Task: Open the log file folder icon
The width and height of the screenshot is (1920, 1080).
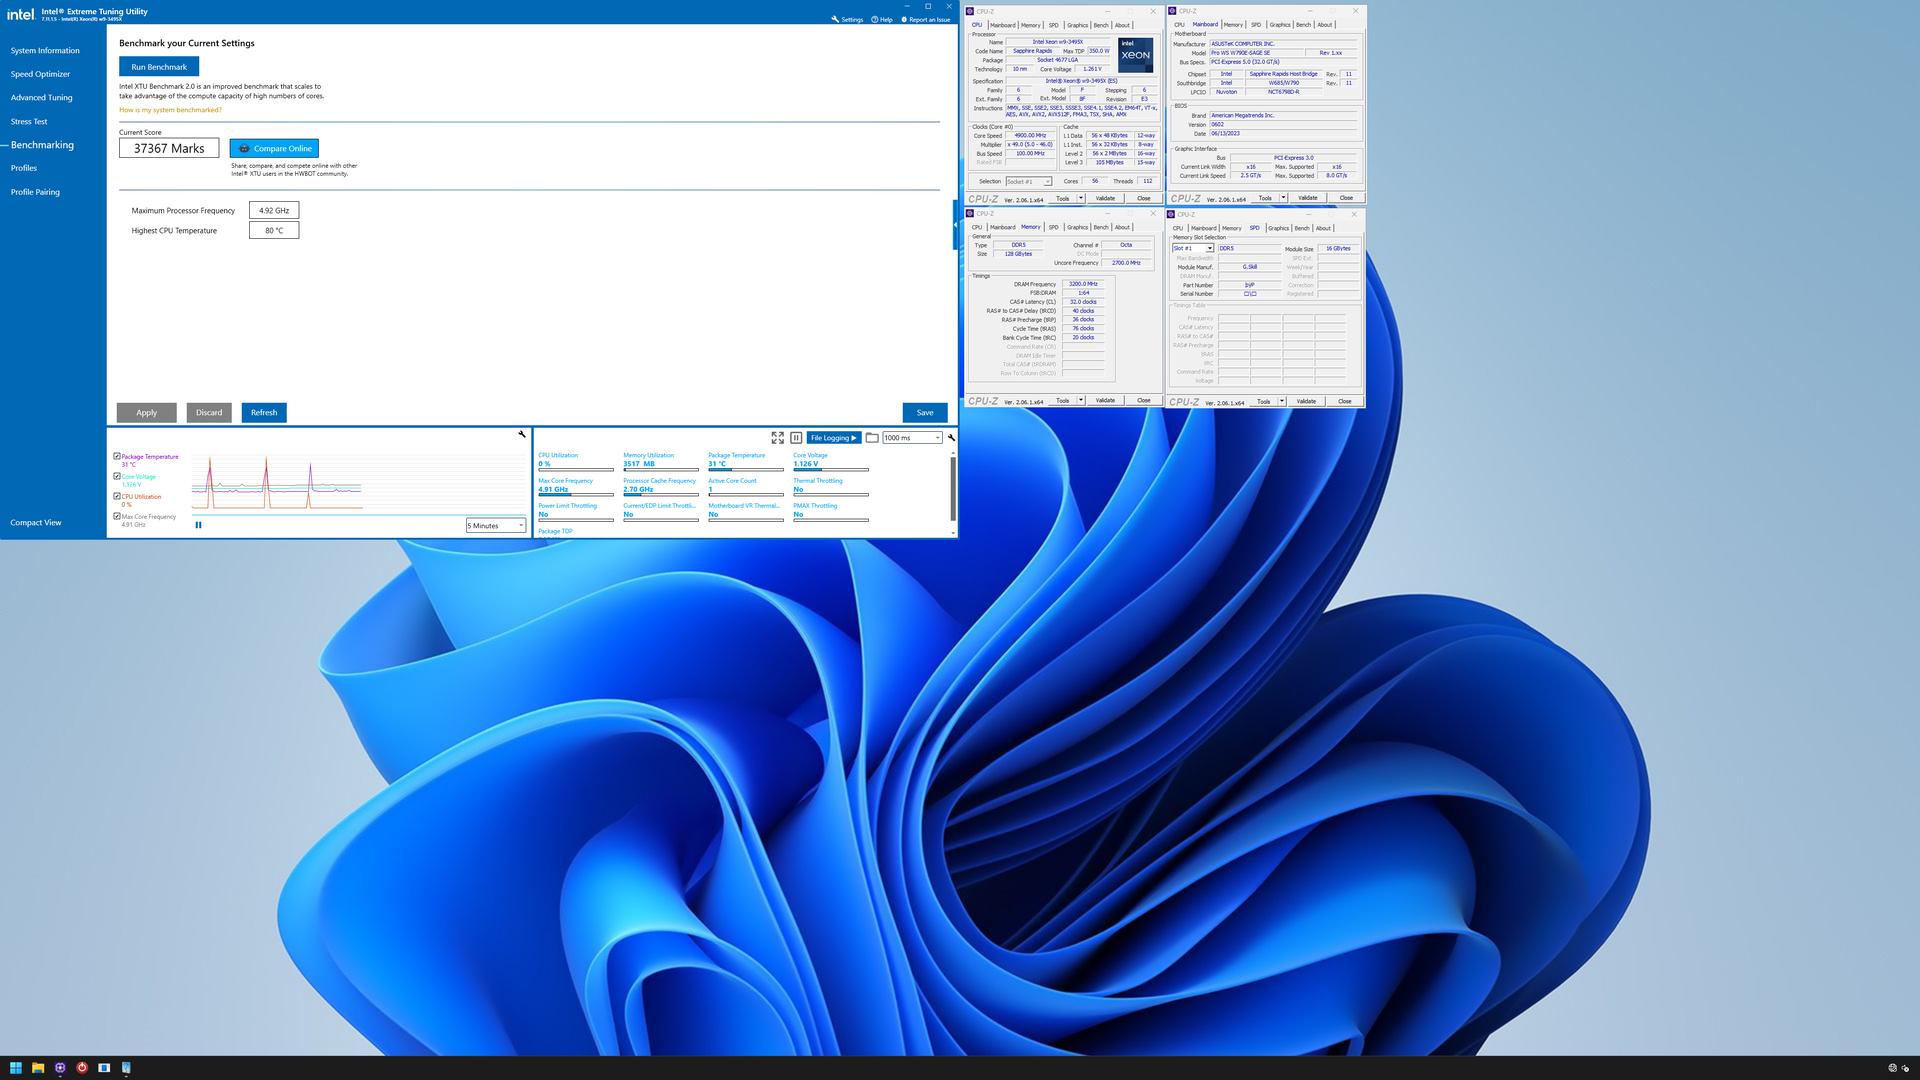Action: pyautogui.click(x=872, y=438)
